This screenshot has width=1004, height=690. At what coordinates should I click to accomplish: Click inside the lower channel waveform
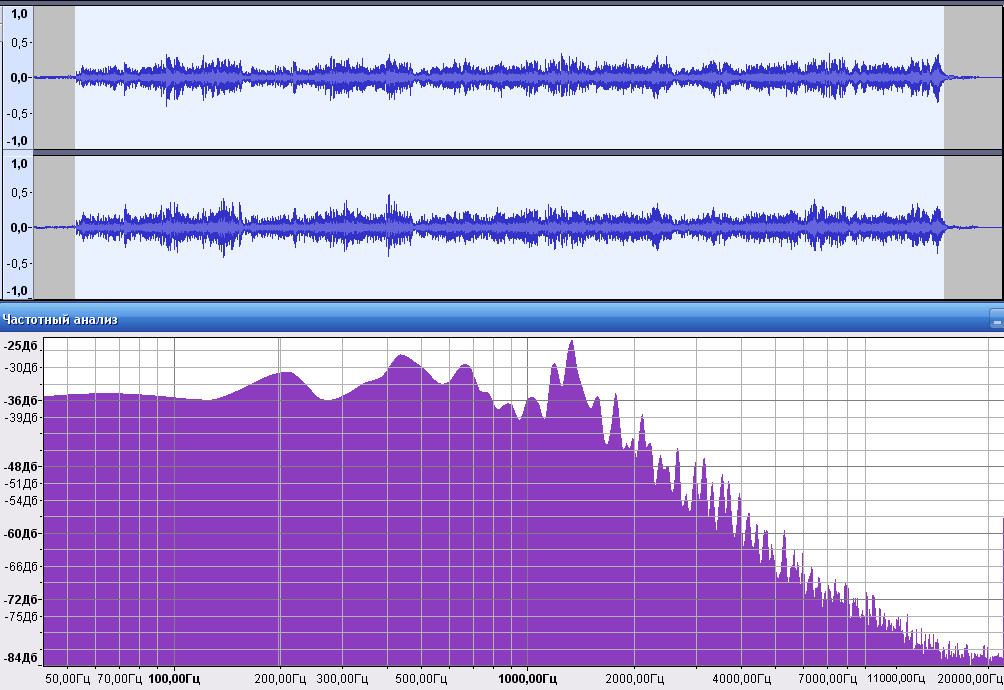click(x=509, y=227)
